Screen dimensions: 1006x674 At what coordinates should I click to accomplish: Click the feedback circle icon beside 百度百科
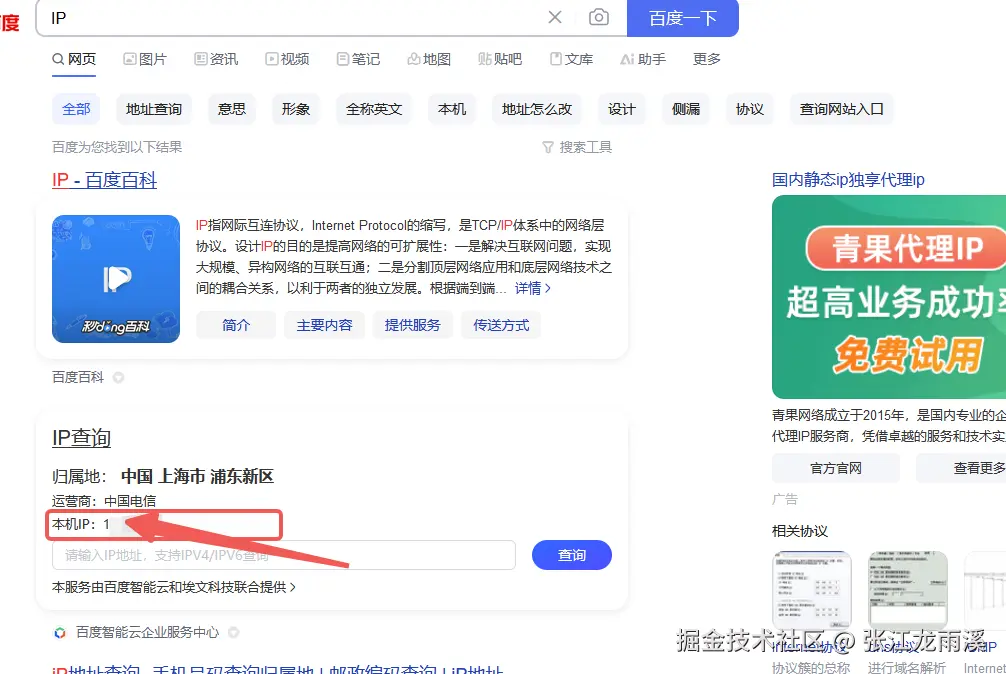coord(118,378)
